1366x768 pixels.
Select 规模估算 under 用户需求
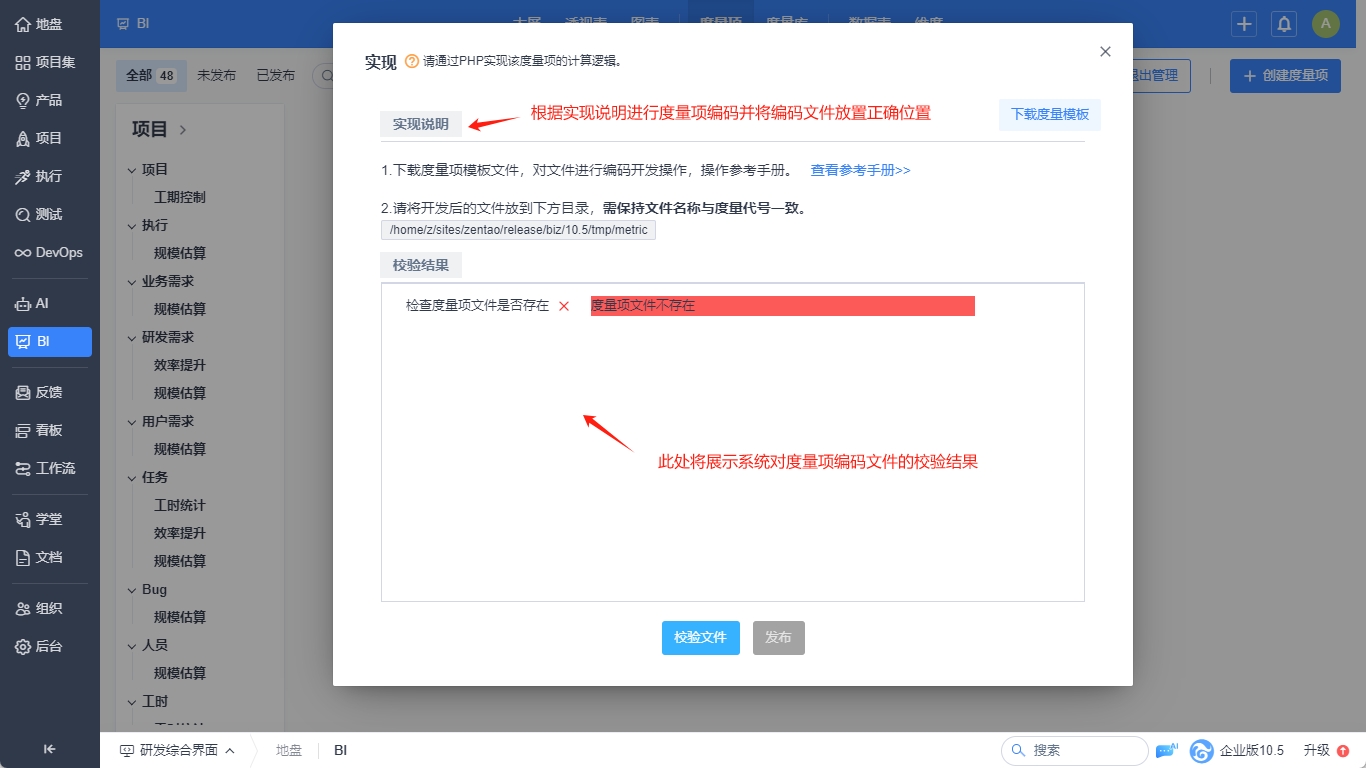pos(180,450)
